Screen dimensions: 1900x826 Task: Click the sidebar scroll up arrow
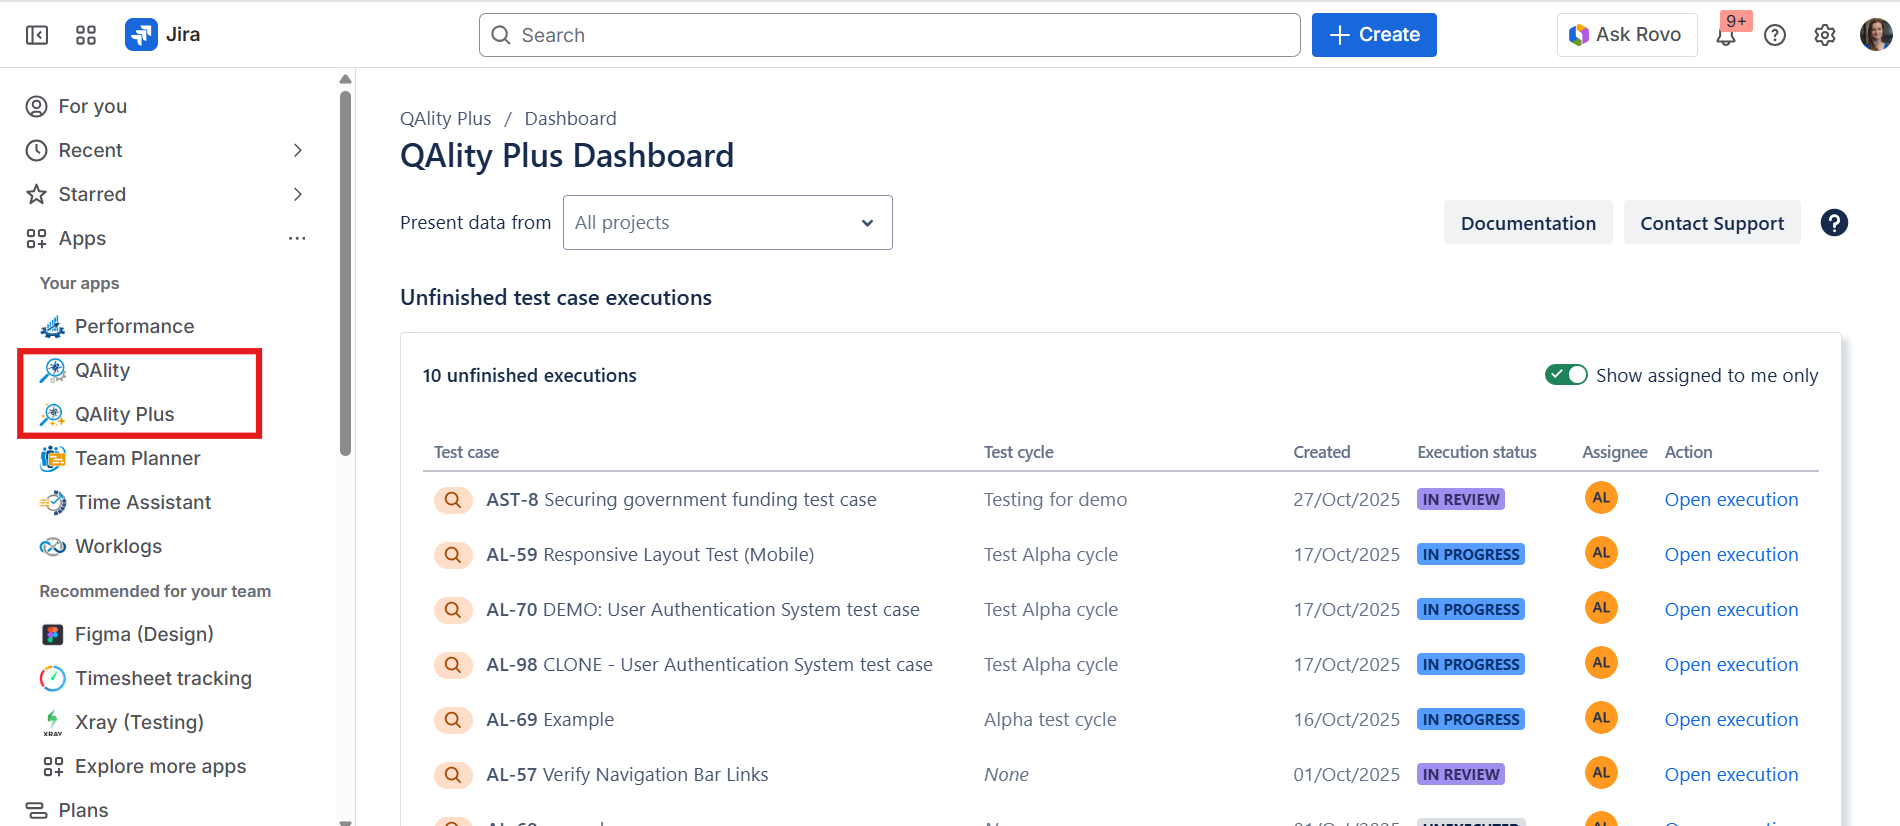(x=345, y=79)
